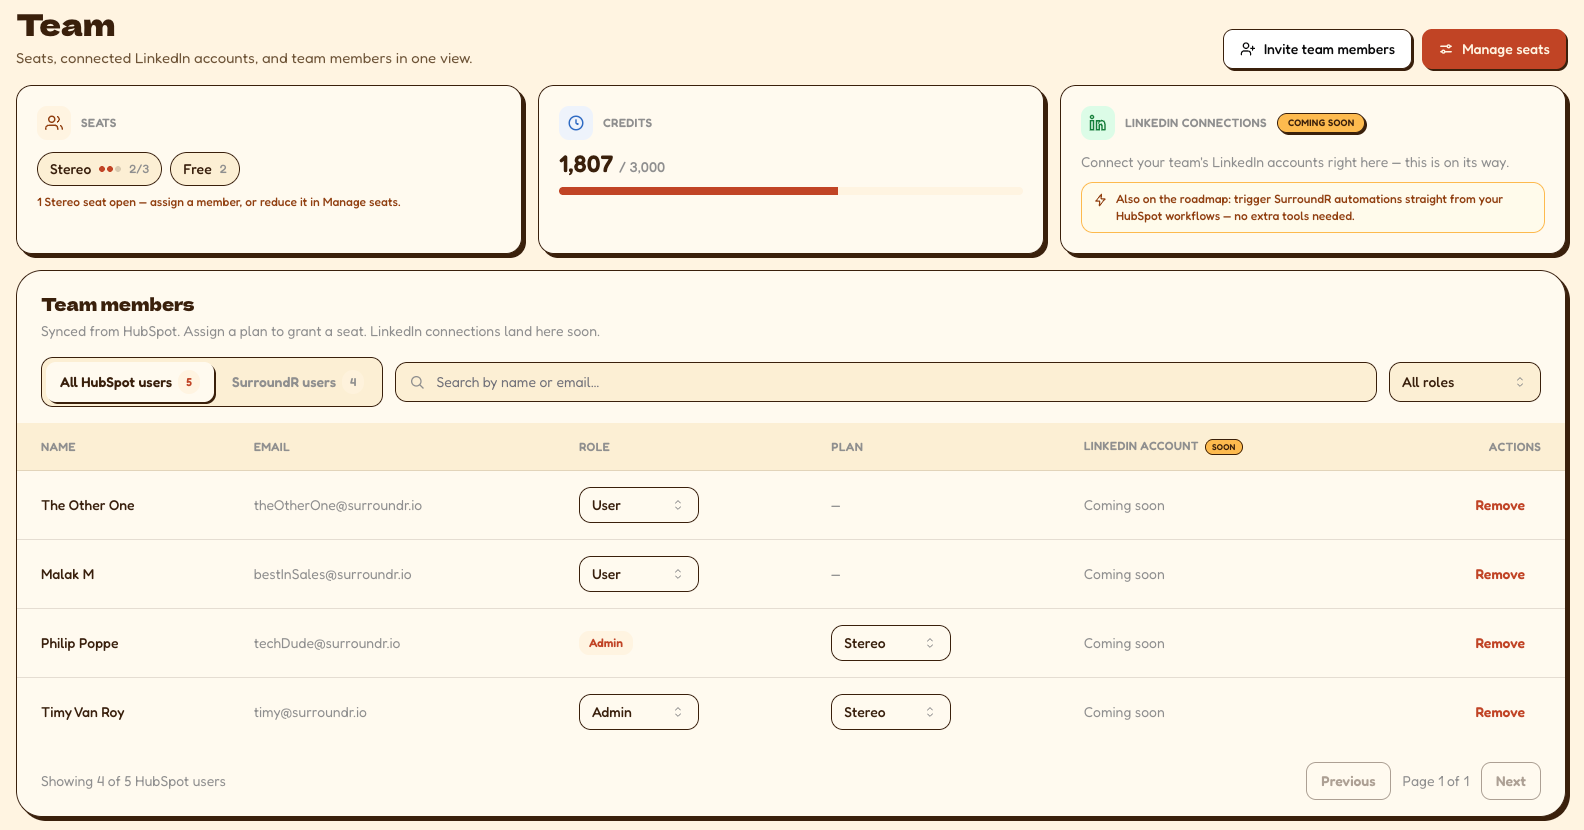This screenshot has height=830, width=1584.
Task: Click the Soon badge beside LinkedIn Account
Action: 1224,447
